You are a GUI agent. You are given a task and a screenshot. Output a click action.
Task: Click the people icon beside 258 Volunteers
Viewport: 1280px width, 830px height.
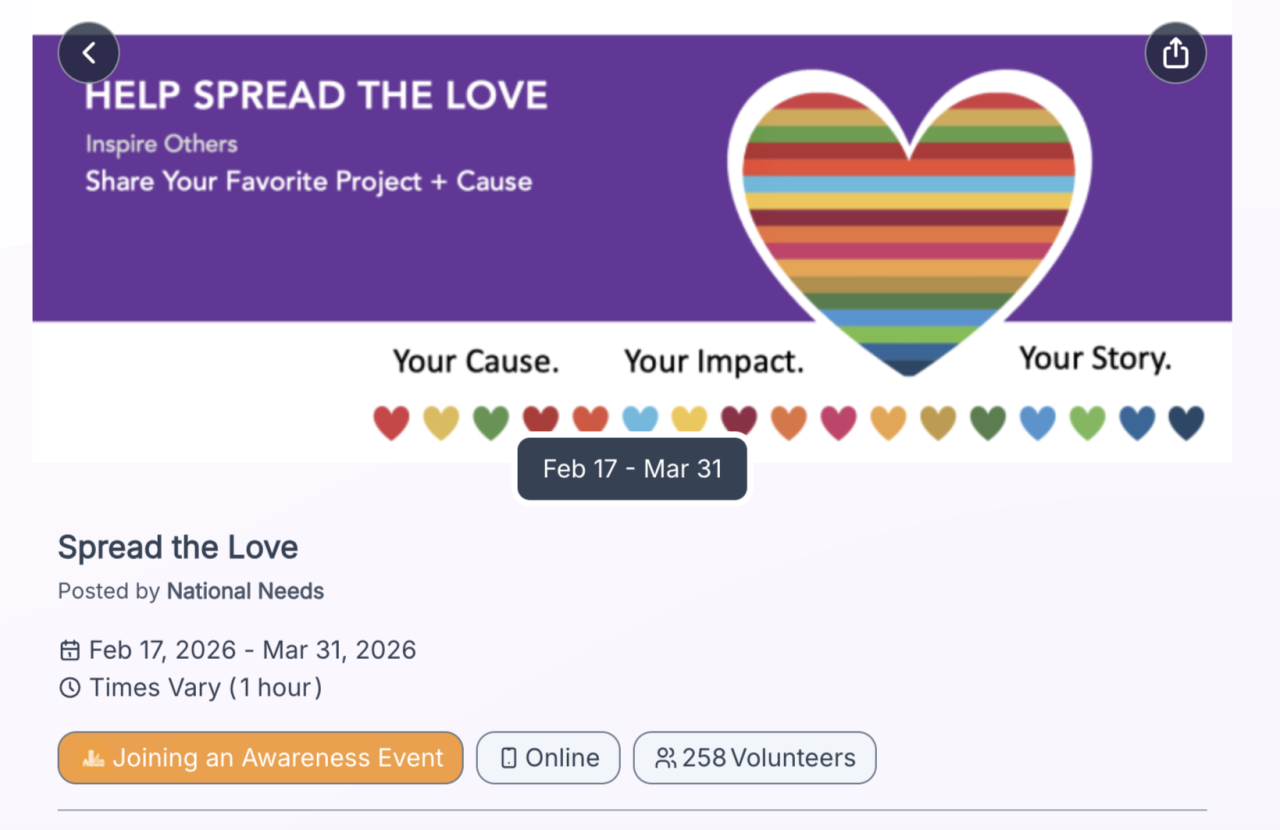click(x=665, y=759)
